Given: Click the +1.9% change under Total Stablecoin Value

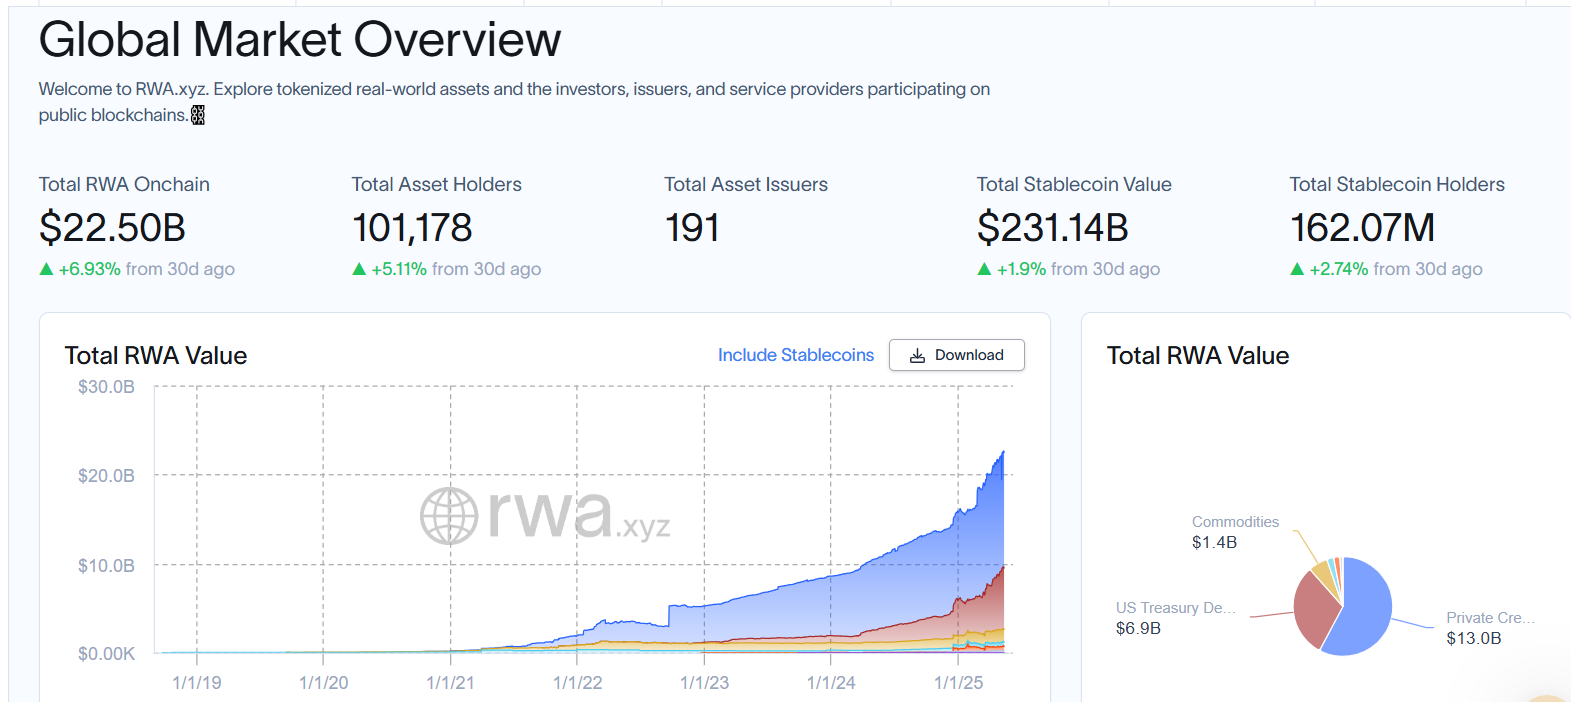Looking at the screenshot, I should tap(1021, 269).
